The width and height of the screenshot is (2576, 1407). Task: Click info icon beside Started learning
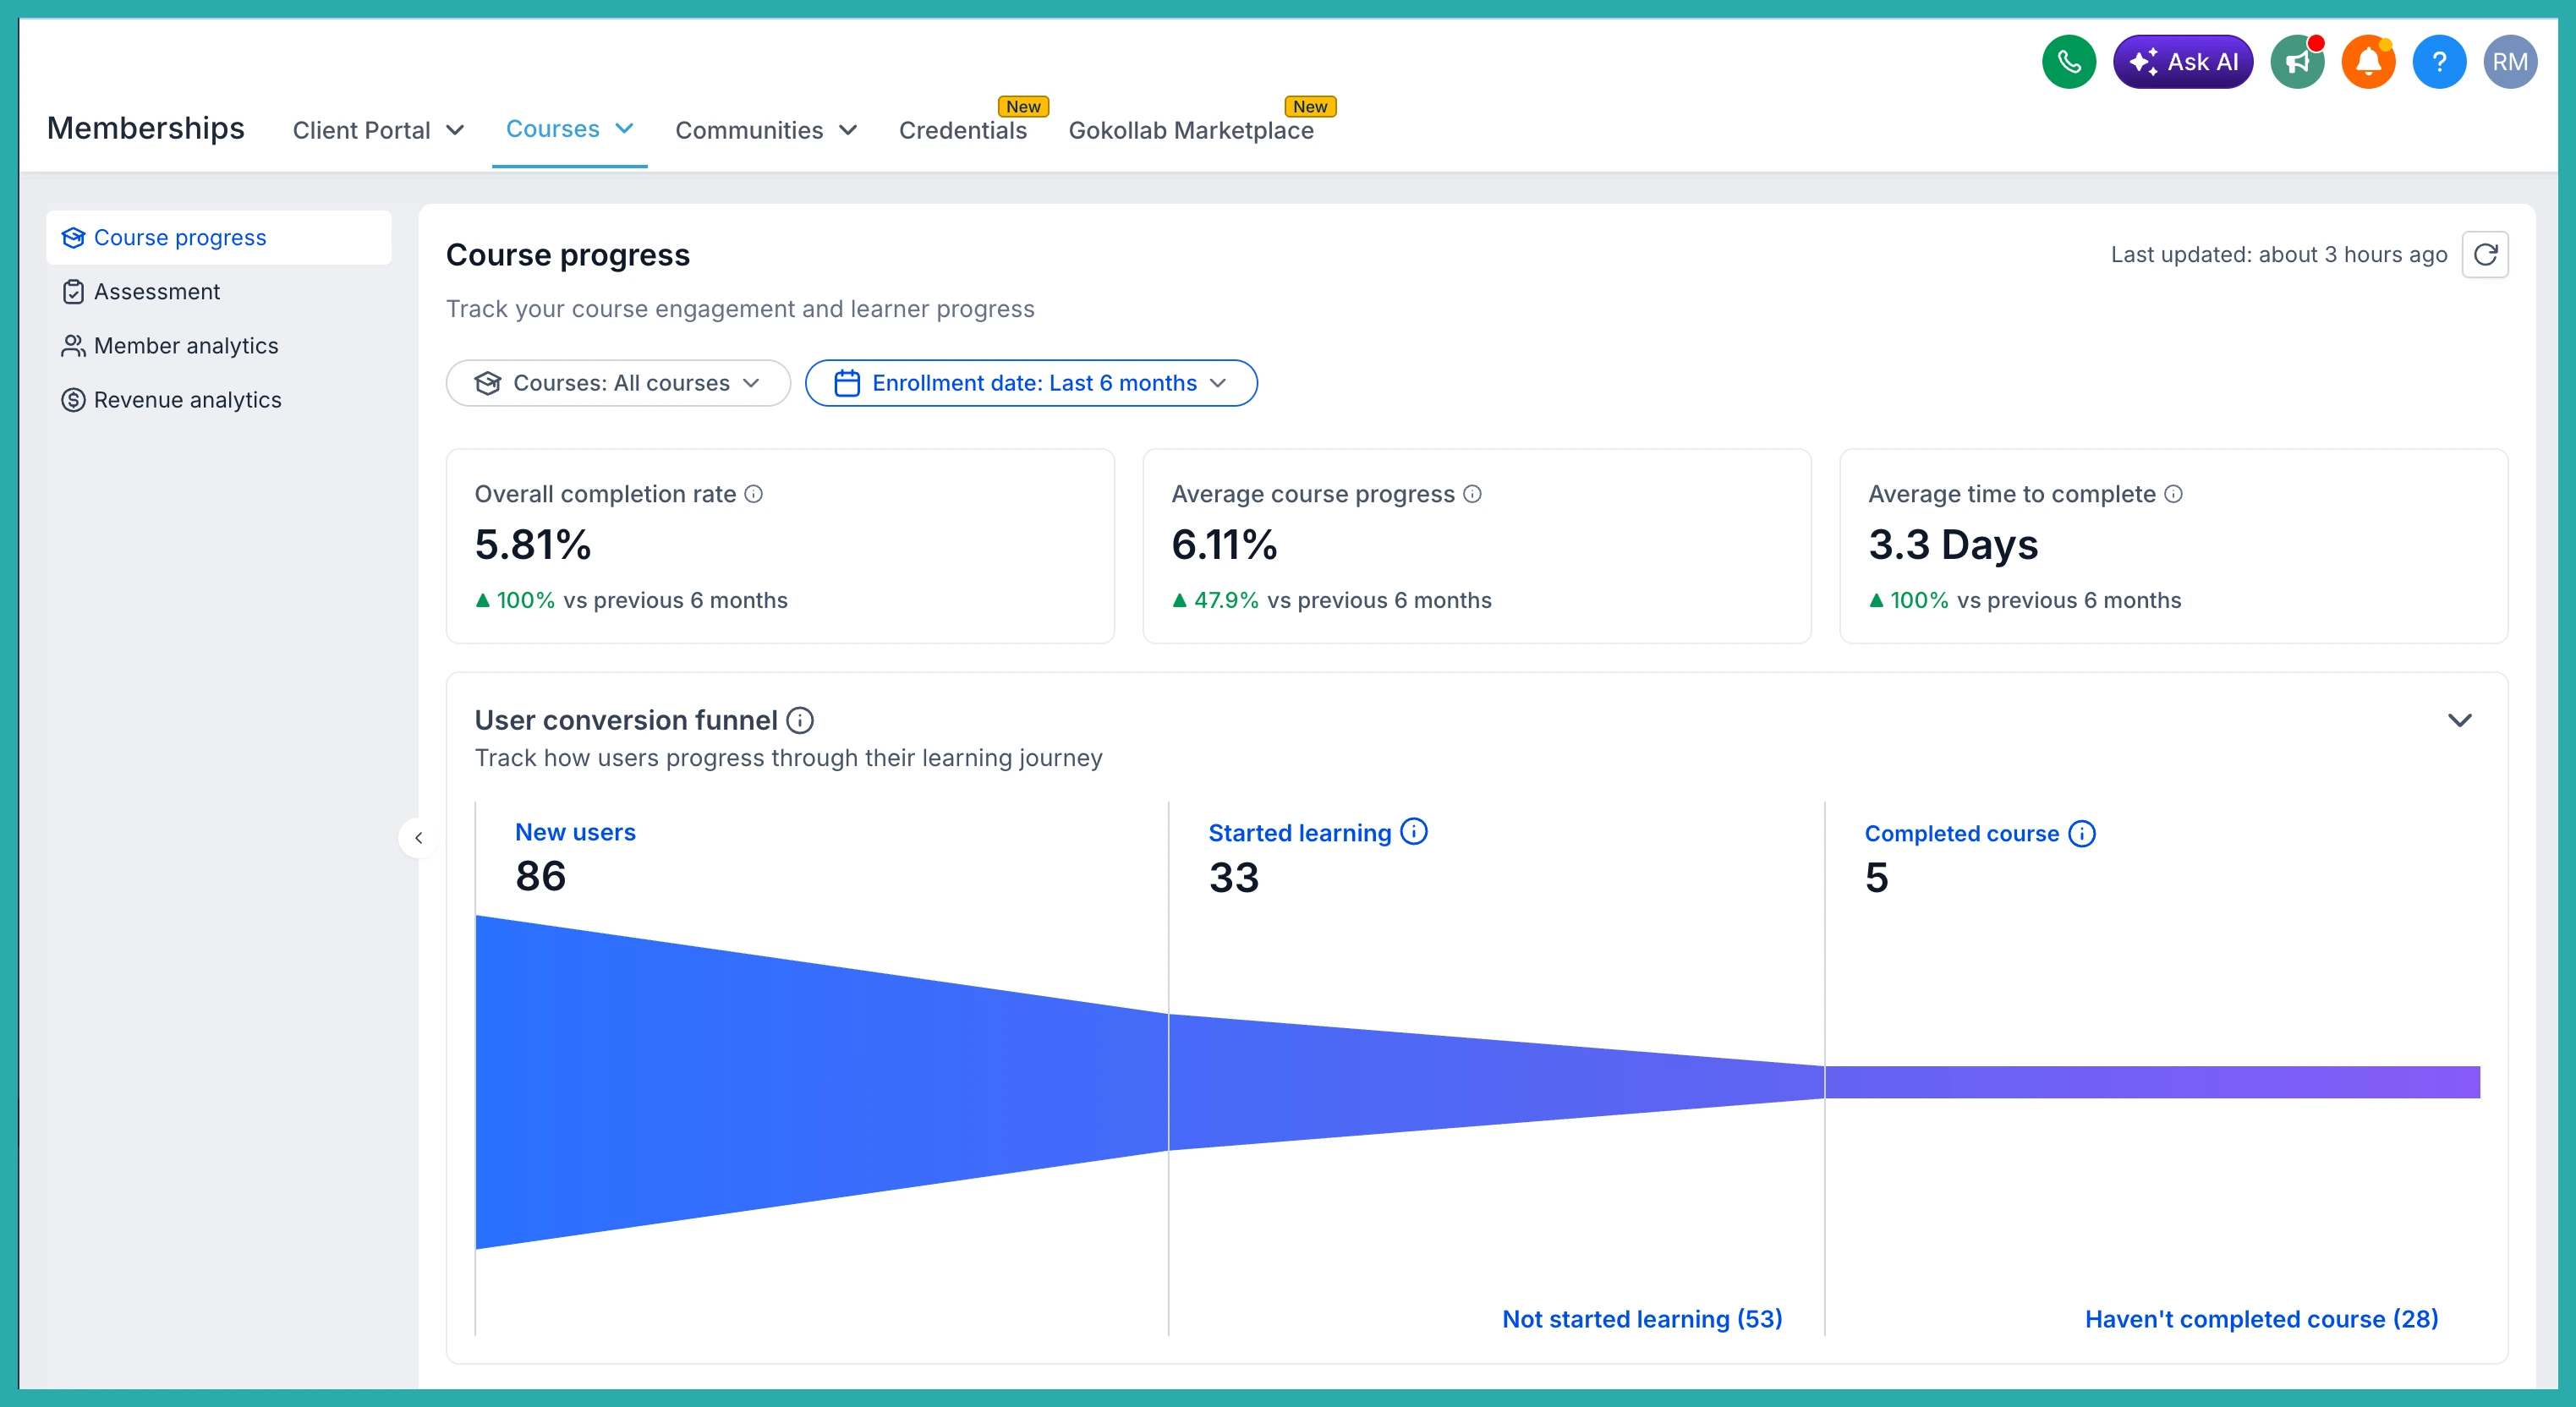pos(1414,832)
